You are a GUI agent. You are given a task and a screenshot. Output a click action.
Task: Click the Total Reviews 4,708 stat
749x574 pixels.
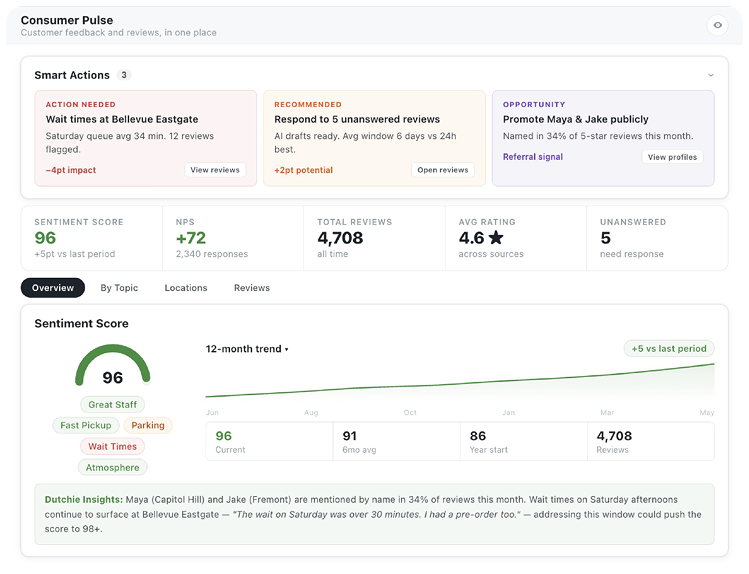[374, 238]
